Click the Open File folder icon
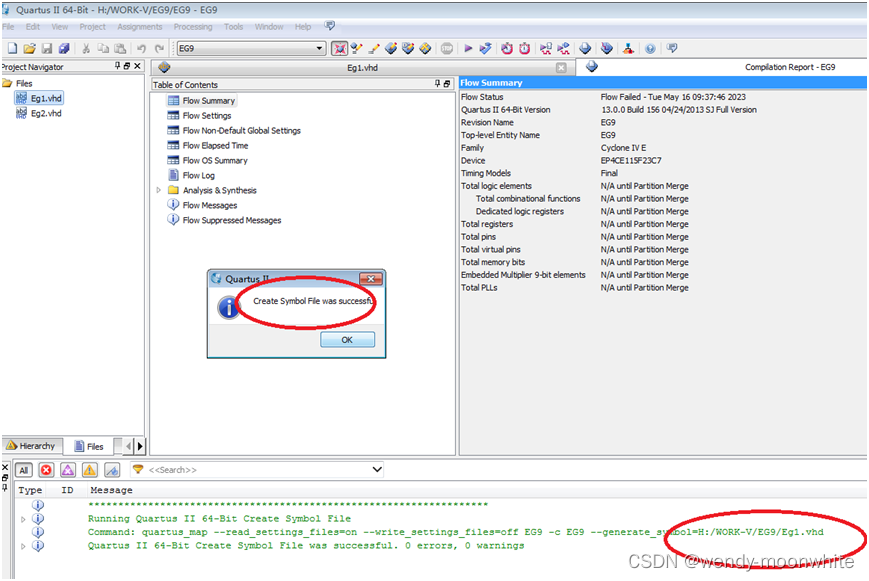The height and width of the screenshot is (581, 869). click(29, 49)
